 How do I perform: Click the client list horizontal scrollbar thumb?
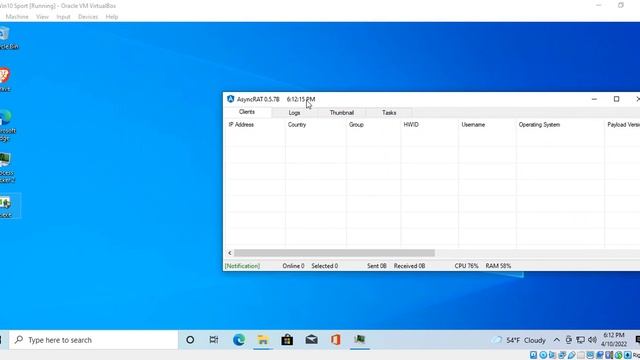click(x=334, y=253)
